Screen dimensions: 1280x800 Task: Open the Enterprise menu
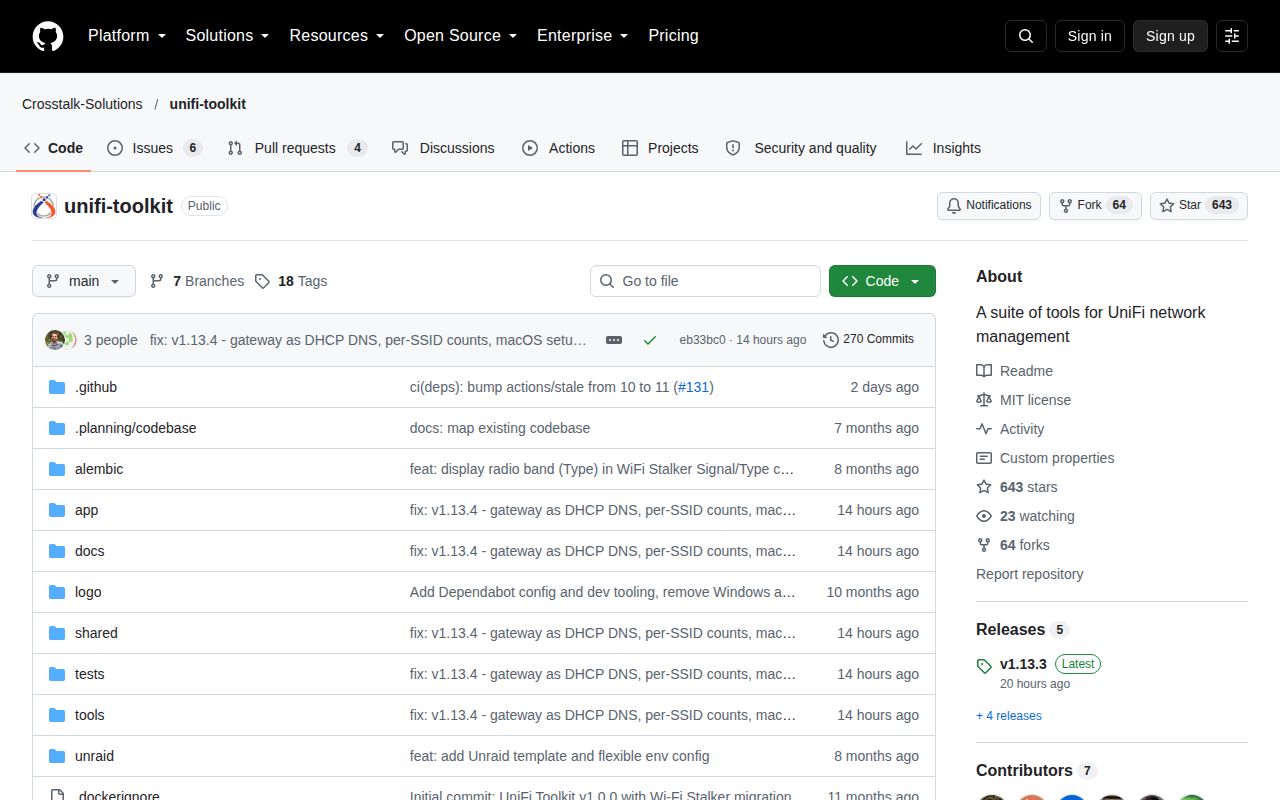click(583, 36)
